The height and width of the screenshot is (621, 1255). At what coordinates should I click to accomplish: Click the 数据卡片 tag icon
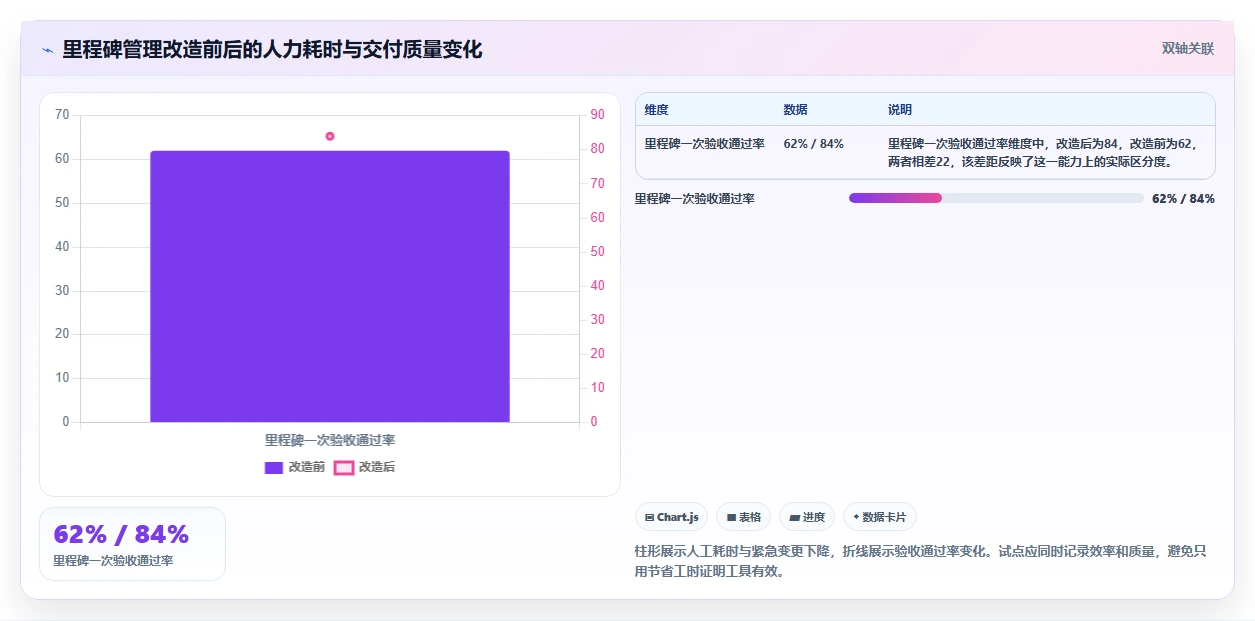(856, 517)
